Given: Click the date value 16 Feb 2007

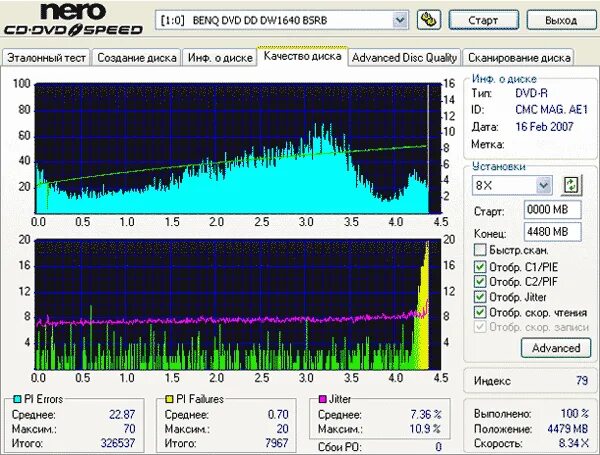Looking at the screenshot, I should [544, 127].
